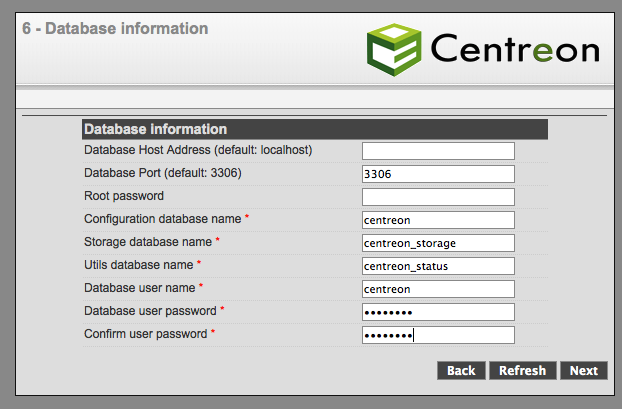622x409 pixels.
Task: Click the 'Confirm user password' label
Action: tap(146, 334)
